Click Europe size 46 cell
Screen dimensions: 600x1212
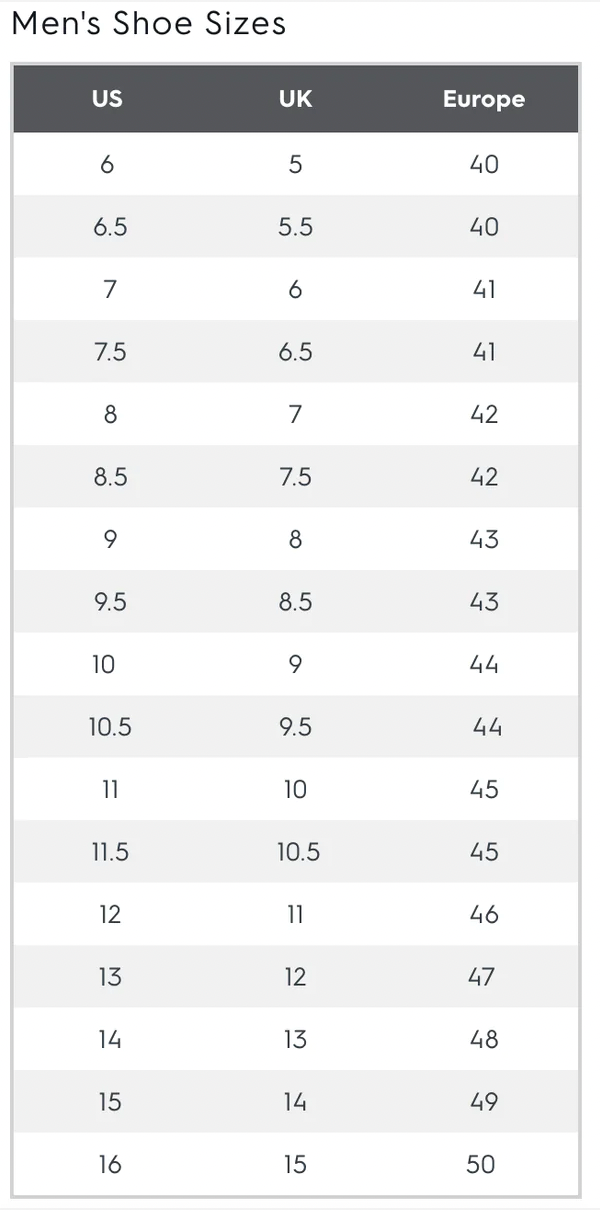pyautogui.click(x=484, y=914)
